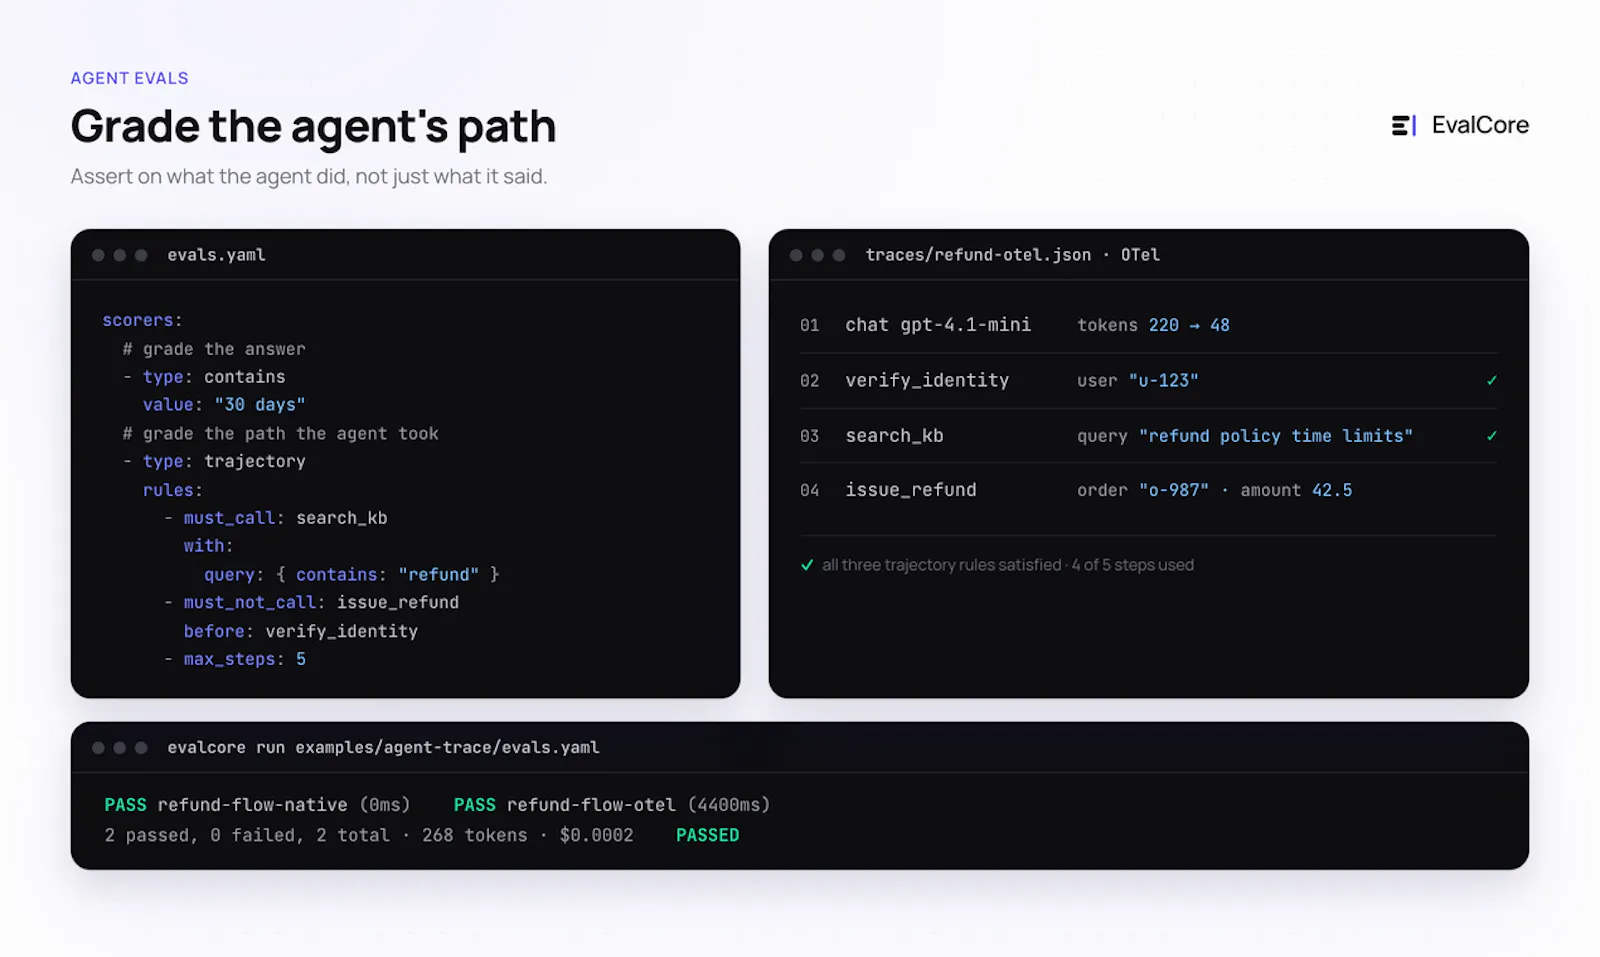Screen dimensions: 1600x957
Task: Click the 'must_call: search_kb' rule
Action: point(276,518)
